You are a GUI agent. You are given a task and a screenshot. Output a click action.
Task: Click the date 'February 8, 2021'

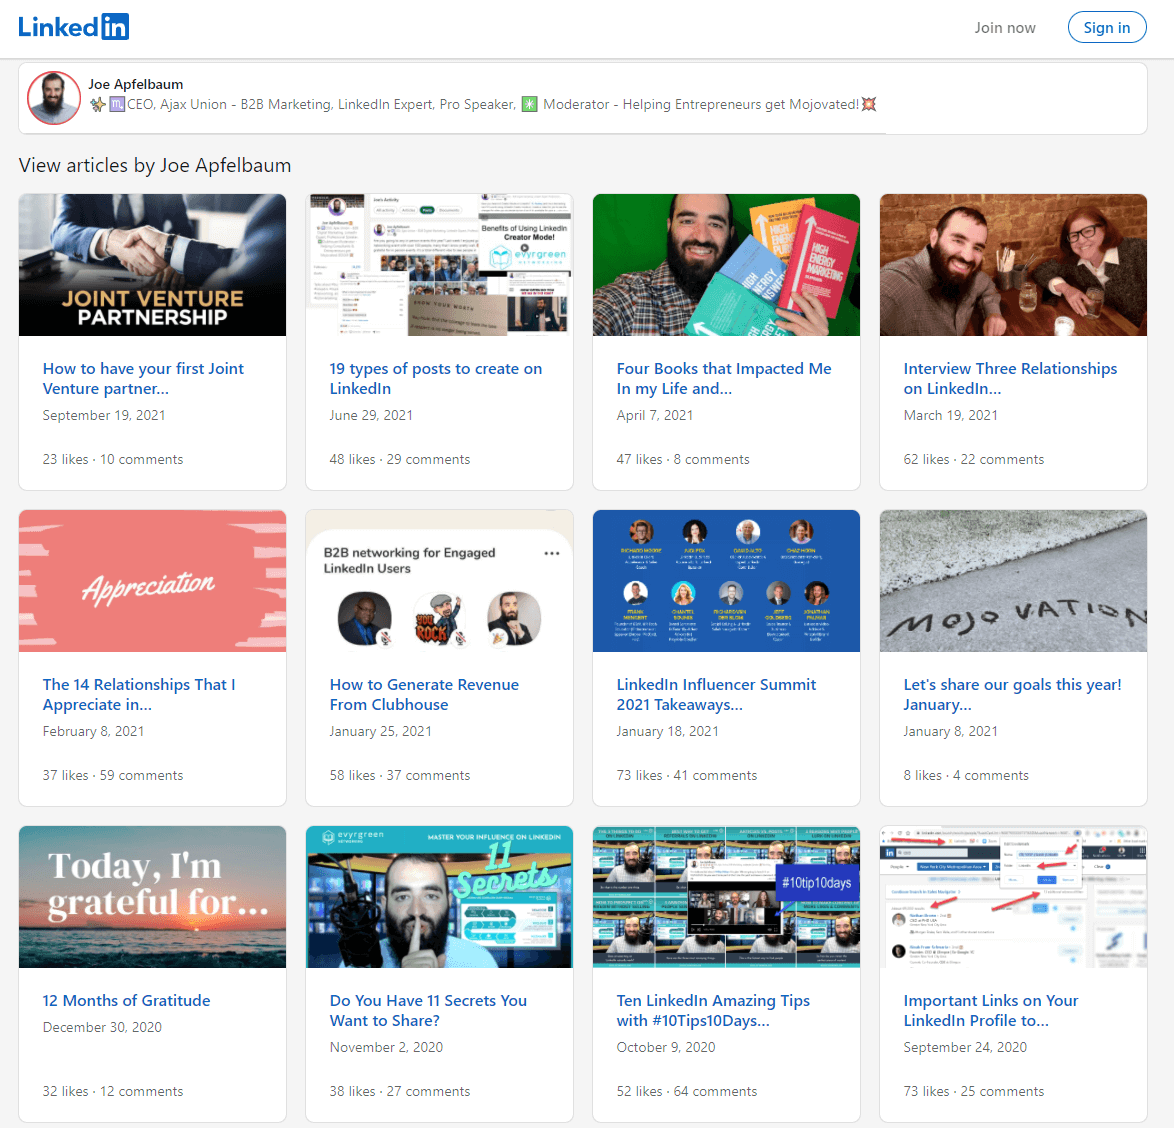(x=94, y=731)
